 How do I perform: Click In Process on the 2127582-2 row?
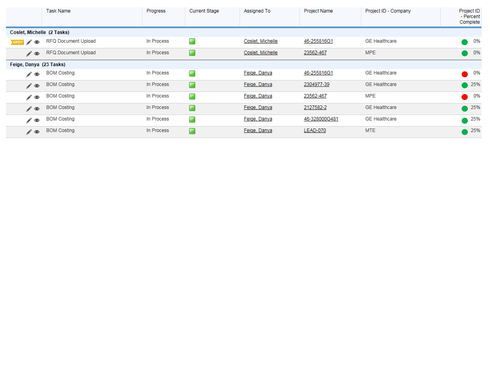[x=157, y=107]
